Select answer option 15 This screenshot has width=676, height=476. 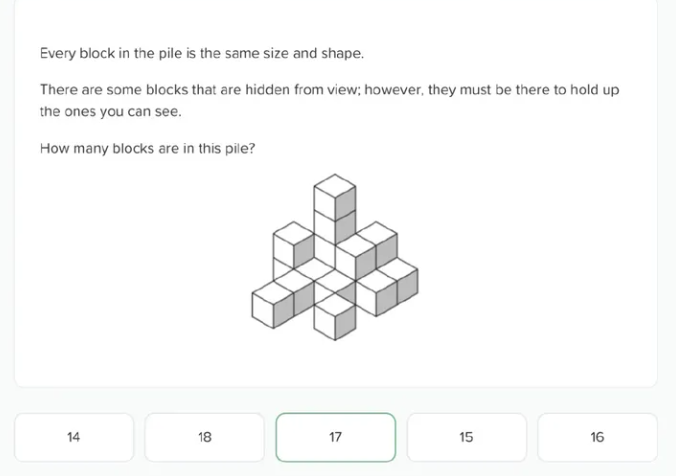pyautogui.click(x=466, y=437)
